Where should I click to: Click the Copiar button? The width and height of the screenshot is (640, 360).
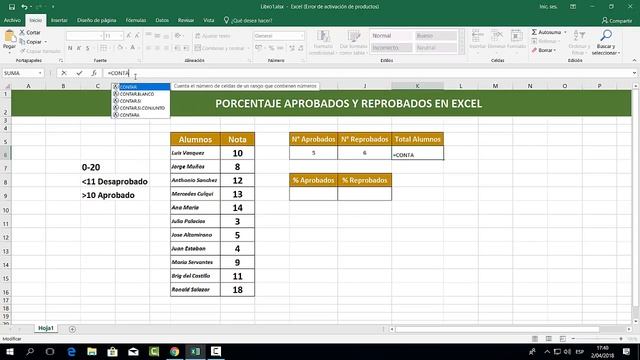(x=31, y=42)
